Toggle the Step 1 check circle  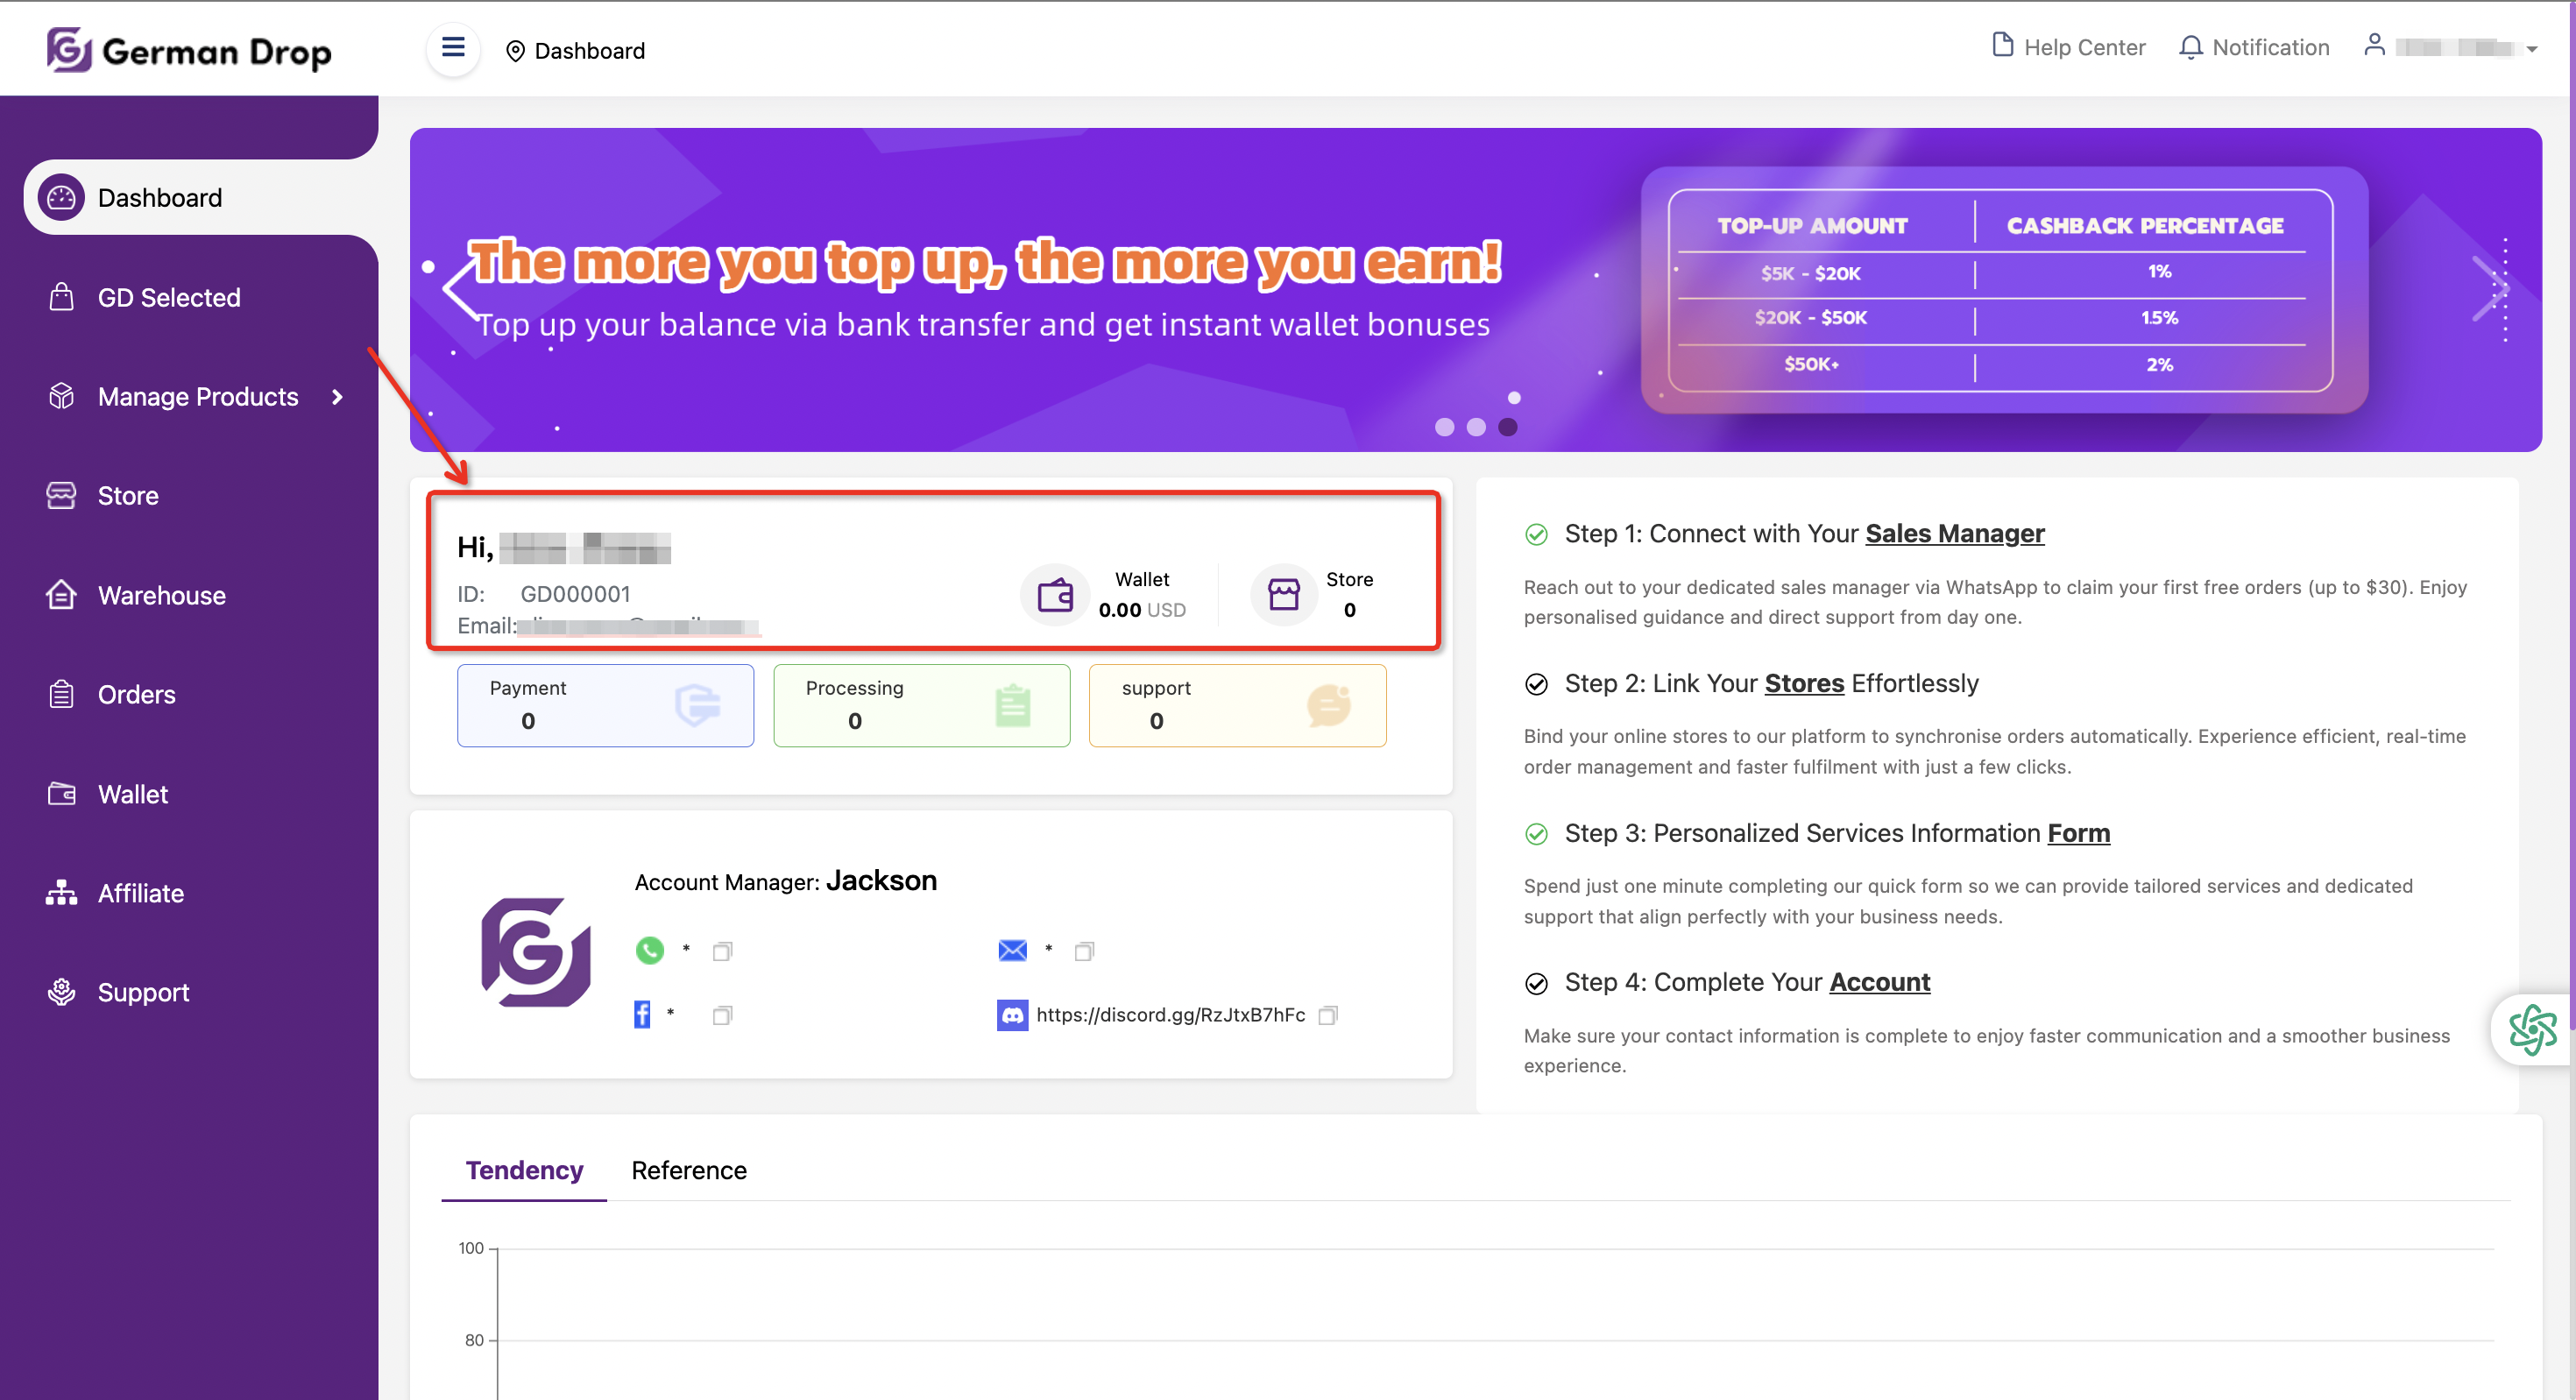[1536, 534]
